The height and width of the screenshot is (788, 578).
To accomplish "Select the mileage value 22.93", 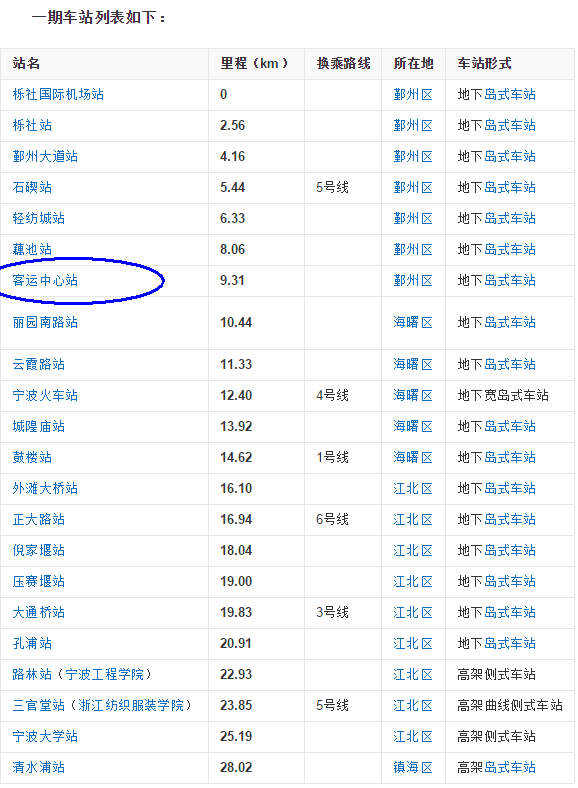I will [x=236, y=674].
